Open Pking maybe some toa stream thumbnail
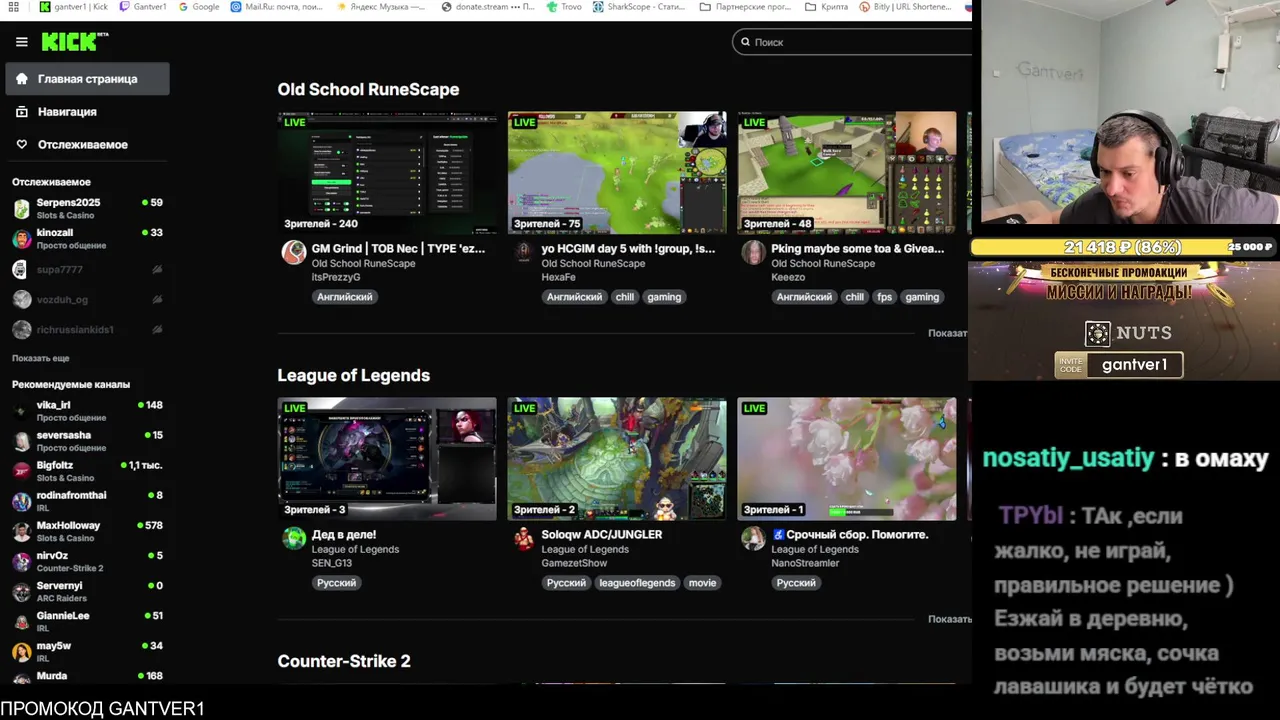Image resolution: width=1280 pixels, height=720 pixels. [x=847, y=173]
